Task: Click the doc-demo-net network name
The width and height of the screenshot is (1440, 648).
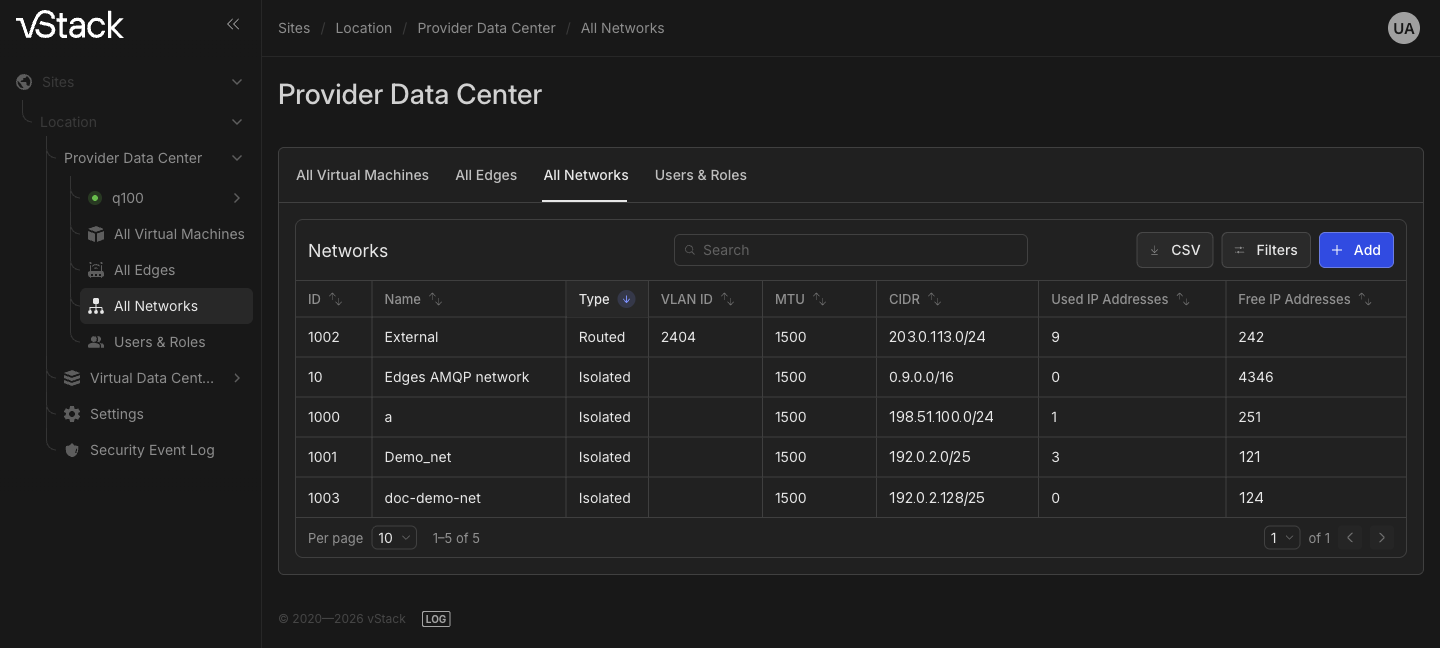Action: point(433,497)
